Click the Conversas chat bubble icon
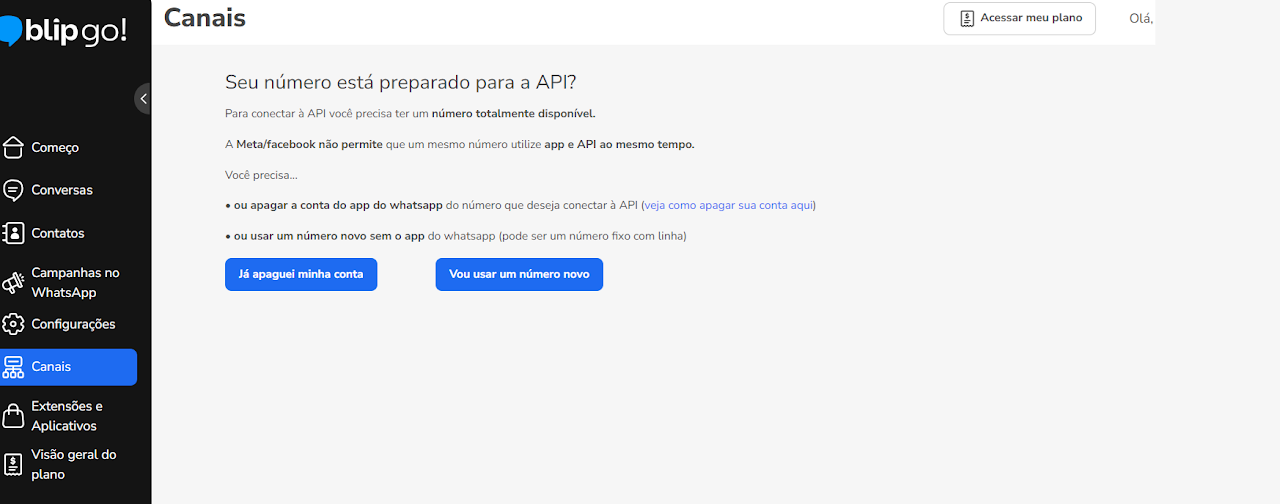1280x504 pixels. 13,190
